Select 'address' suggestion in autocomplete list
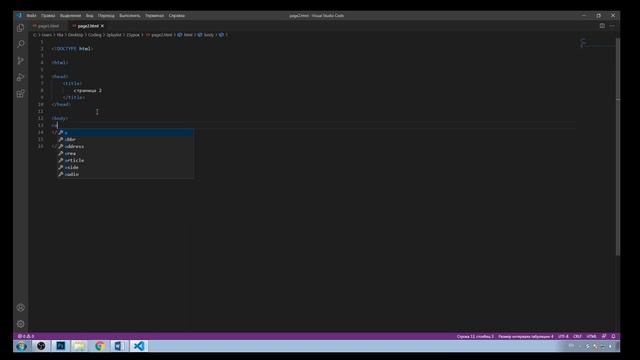640x360 pixels. click(x=125, y=146)
